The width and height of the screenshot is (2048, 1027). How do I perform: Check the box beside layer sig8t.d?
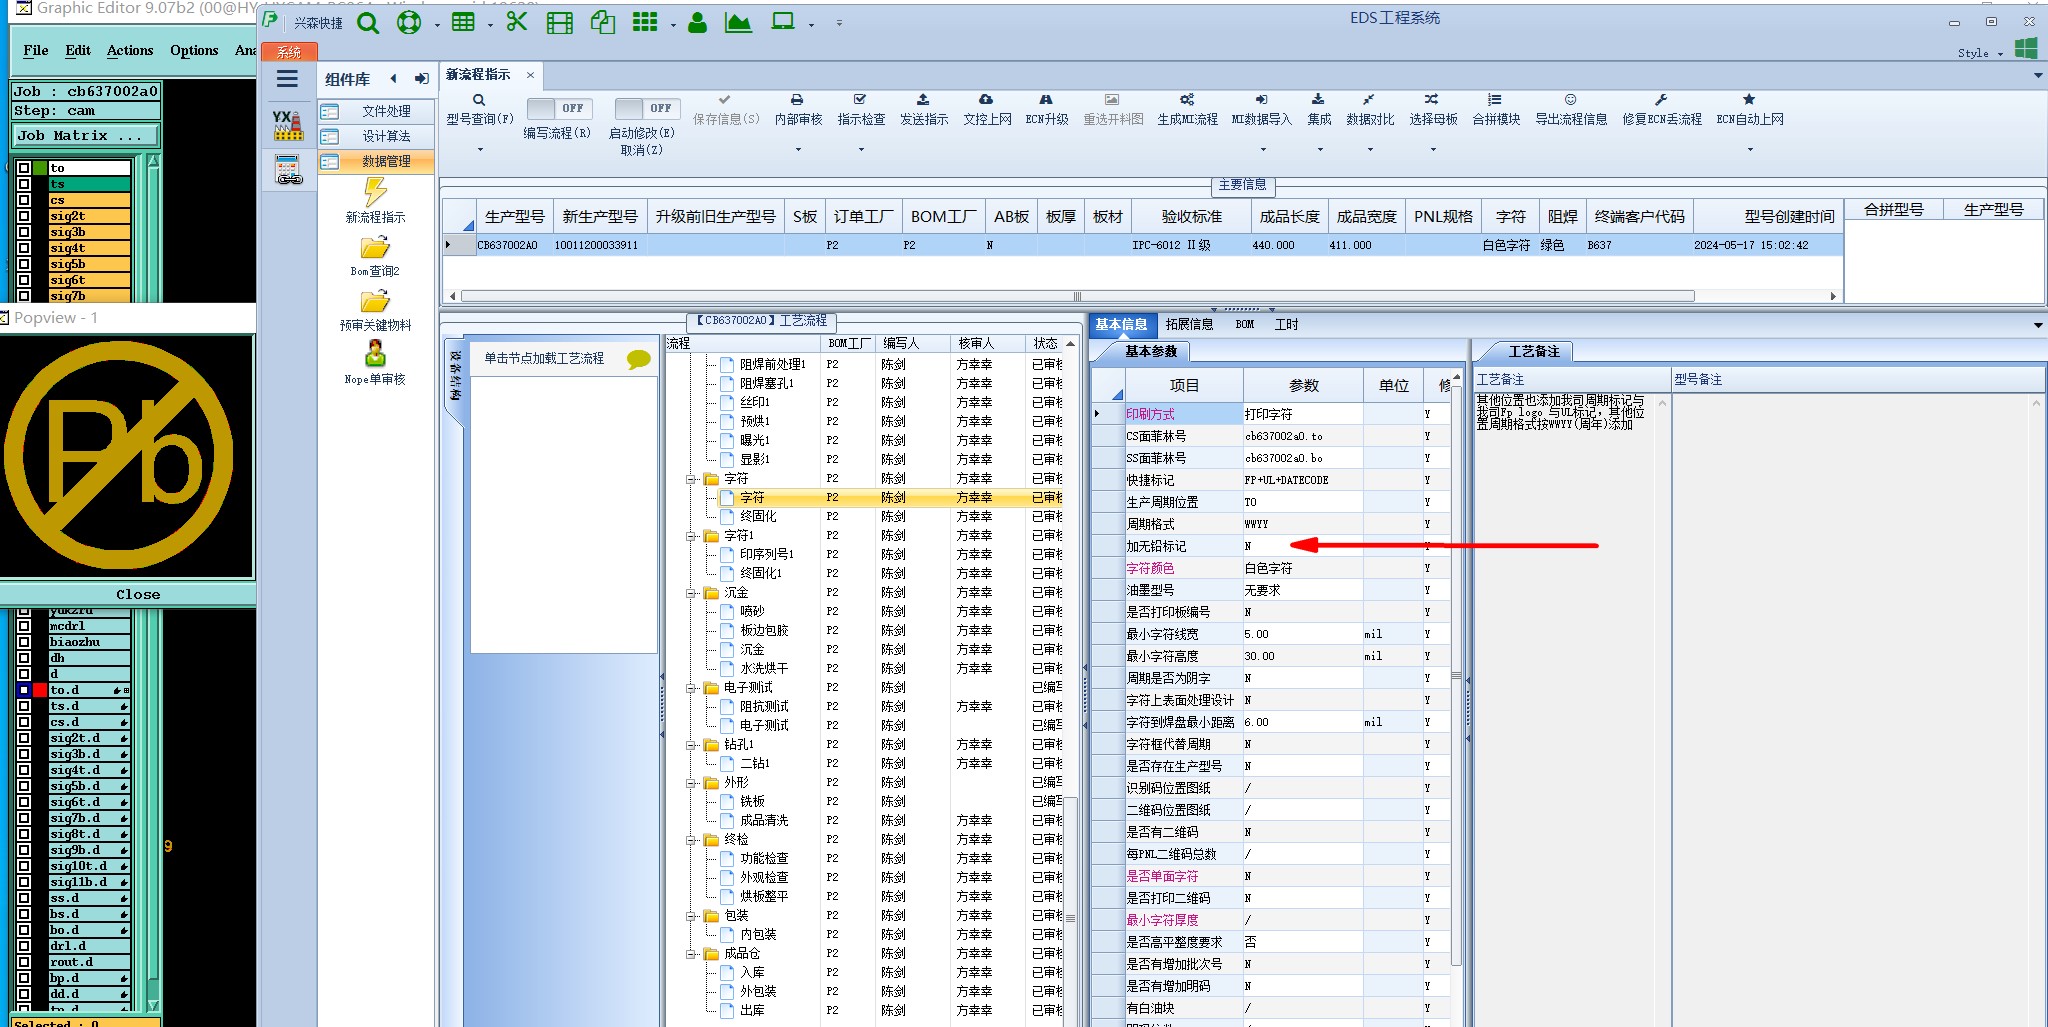click(24, 834)
